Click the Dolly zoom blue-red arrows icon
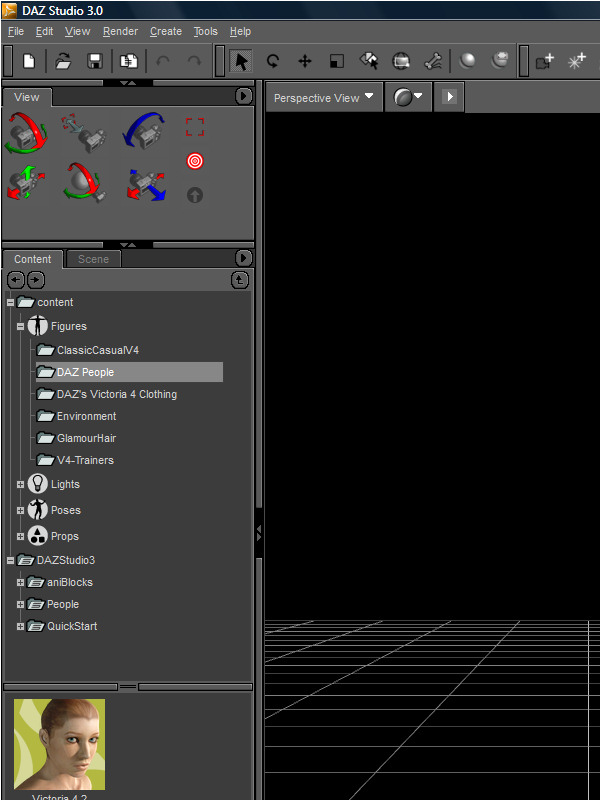The width and height of the screenshot is (600, 800). coord(146,185)
